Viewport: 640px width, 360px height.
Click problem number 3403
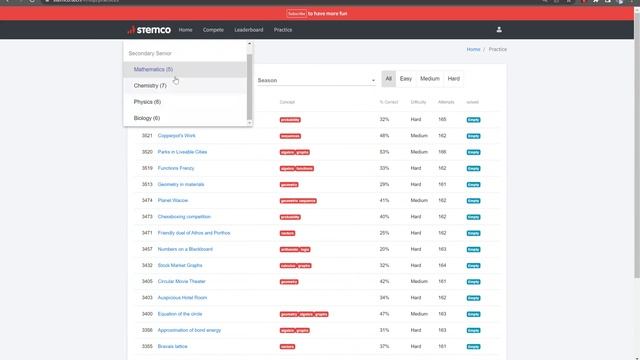(x=147, y=298)
